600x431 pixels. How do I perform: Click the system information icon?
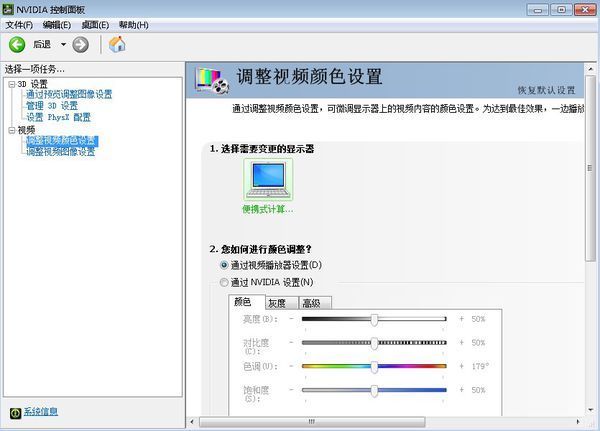tap(15, 413)
